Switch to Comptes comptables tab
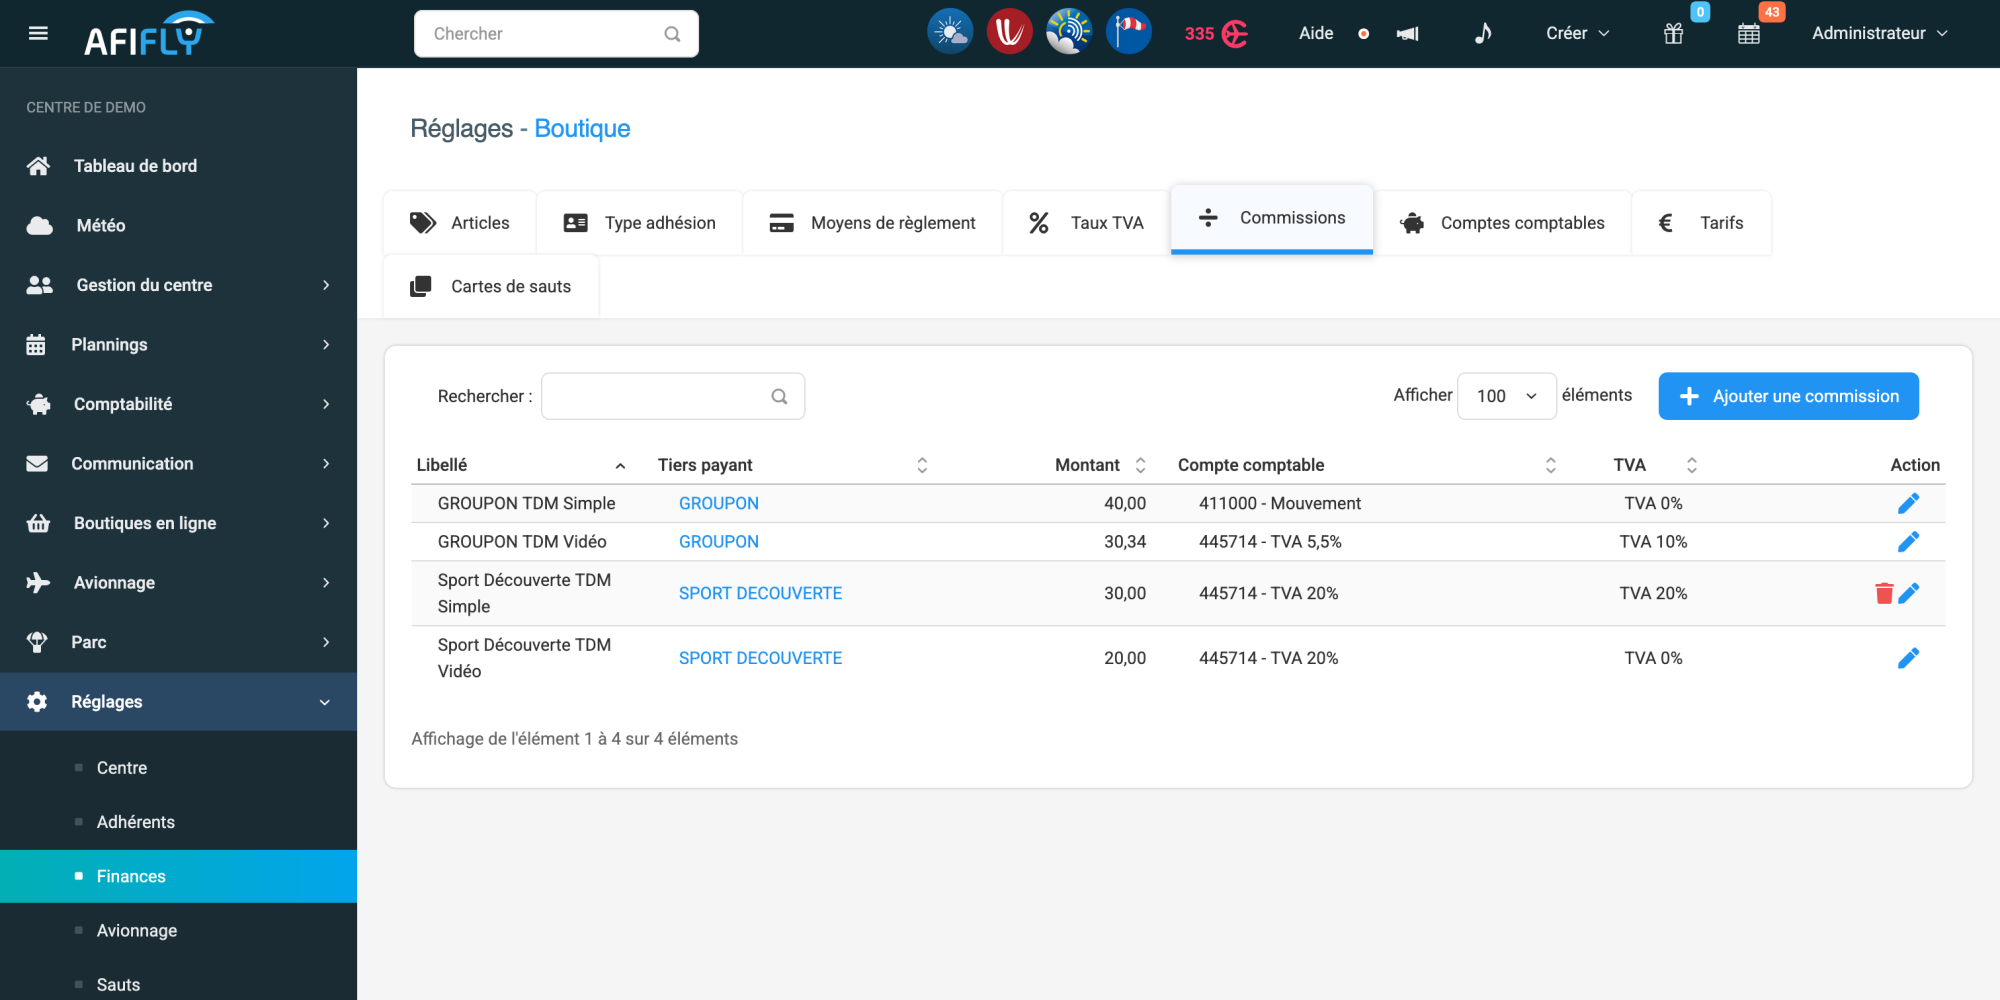 point(1503,223)
